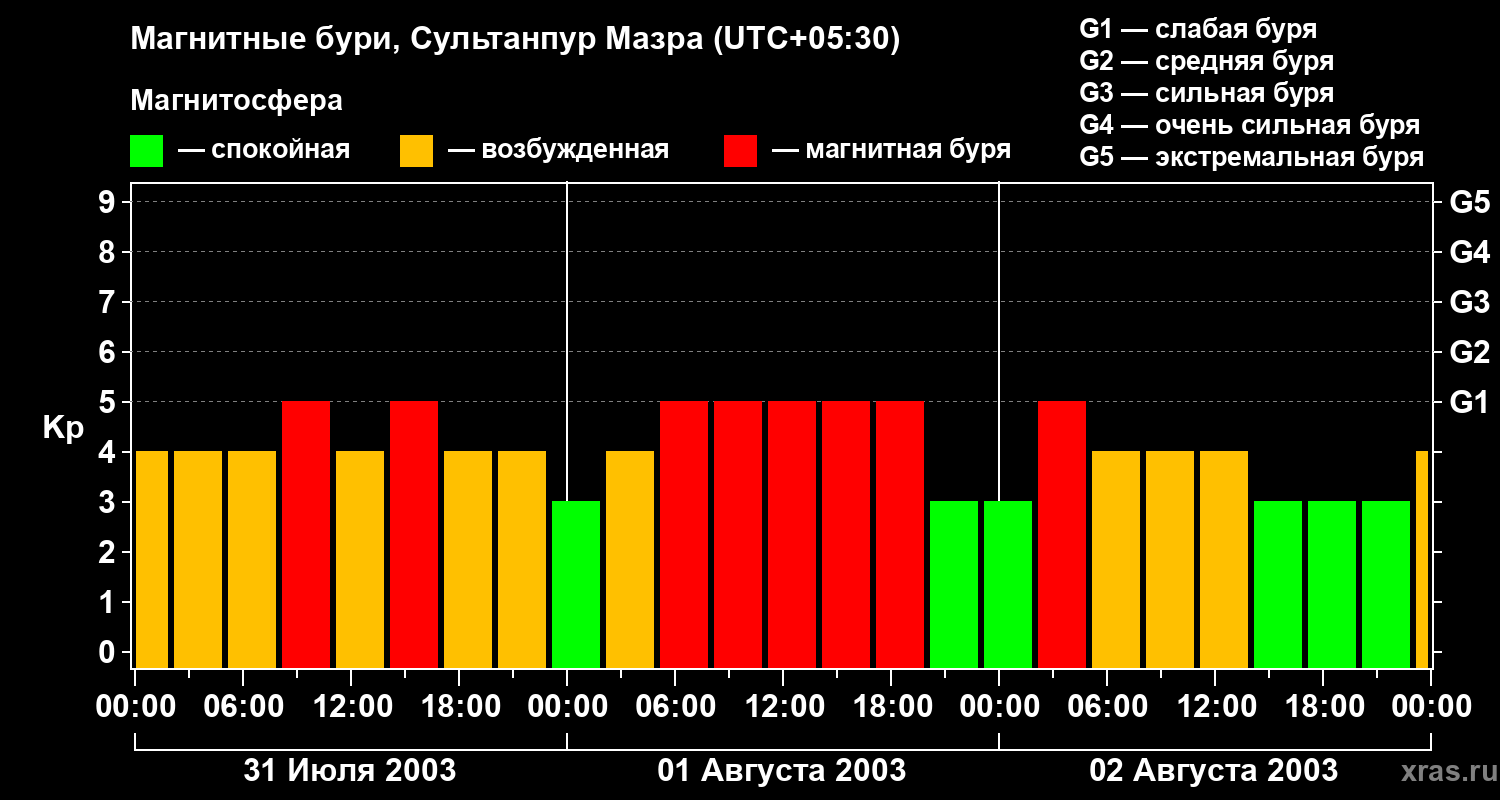Click the '18:00' time label above 01 Августа
Screen dimensions: 1500x800
click(x=891, y=707)
